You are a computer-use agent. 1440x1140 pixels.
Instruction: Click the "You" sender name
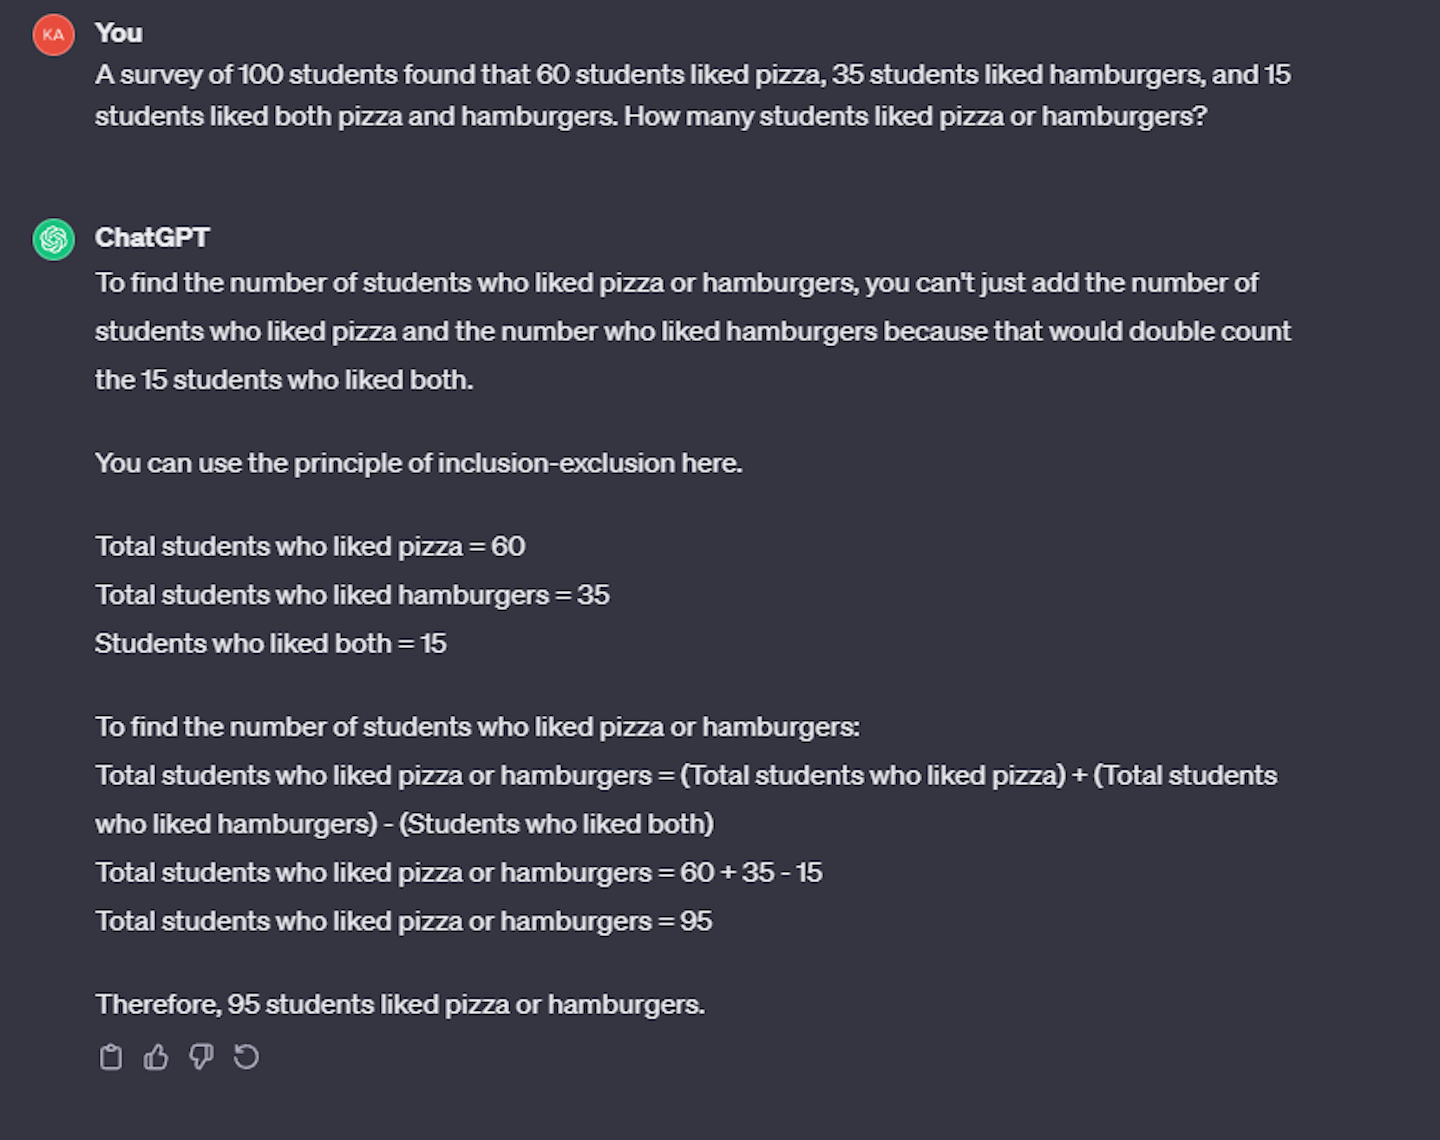(119, 33)
